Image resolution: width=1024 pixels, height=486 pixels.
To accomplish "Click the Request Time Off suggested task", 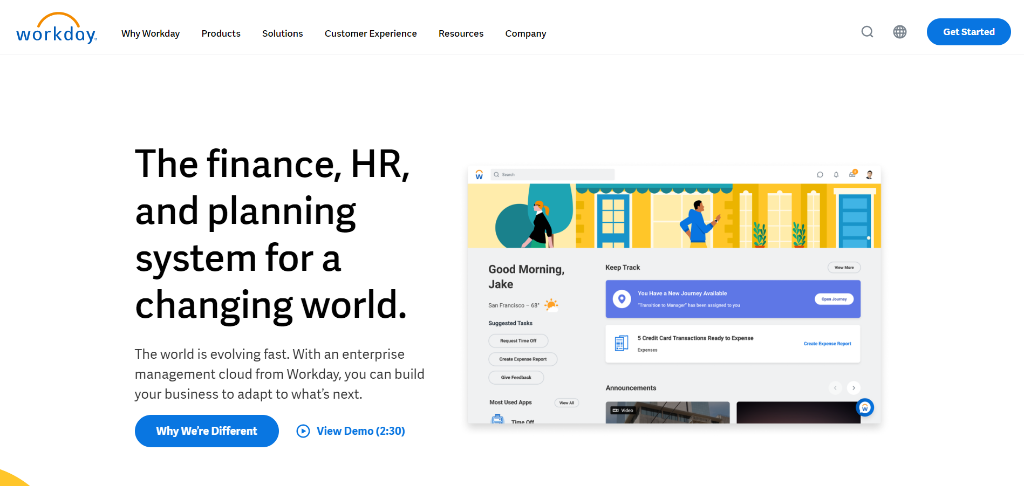I will coord(518,341).
